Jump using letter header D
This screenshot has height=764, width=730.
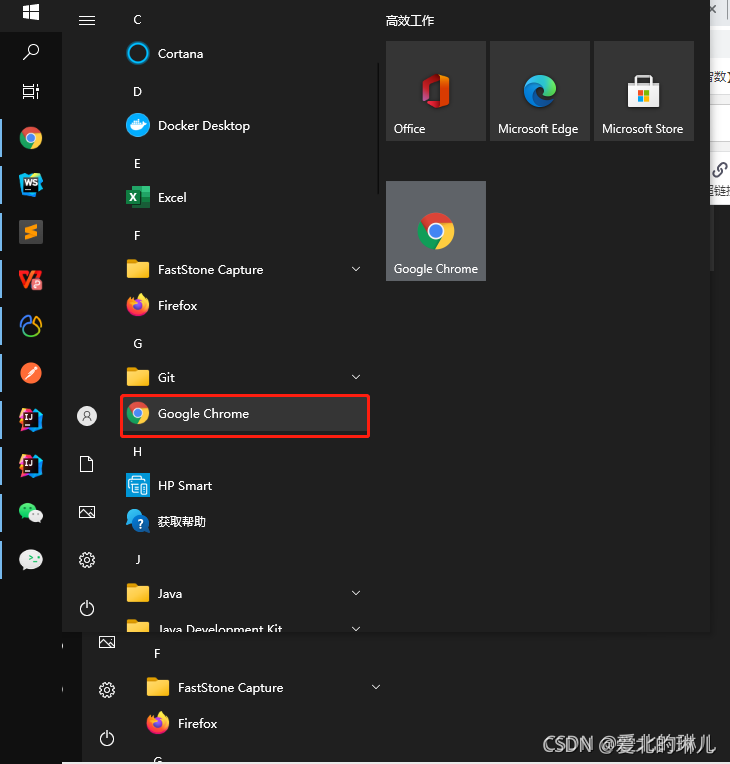(x=137, y=92)
